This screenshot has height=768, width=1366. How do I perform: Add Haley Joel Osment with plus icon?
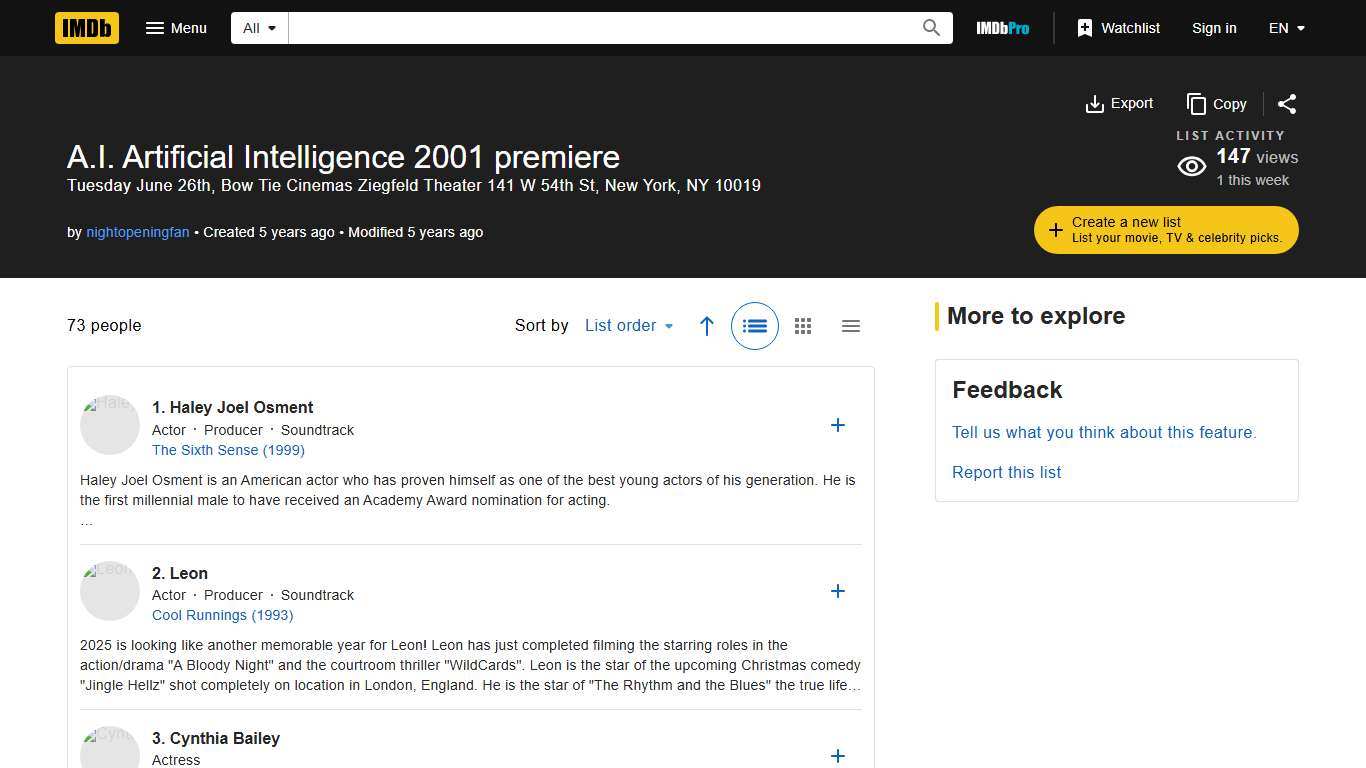[838, 426]
